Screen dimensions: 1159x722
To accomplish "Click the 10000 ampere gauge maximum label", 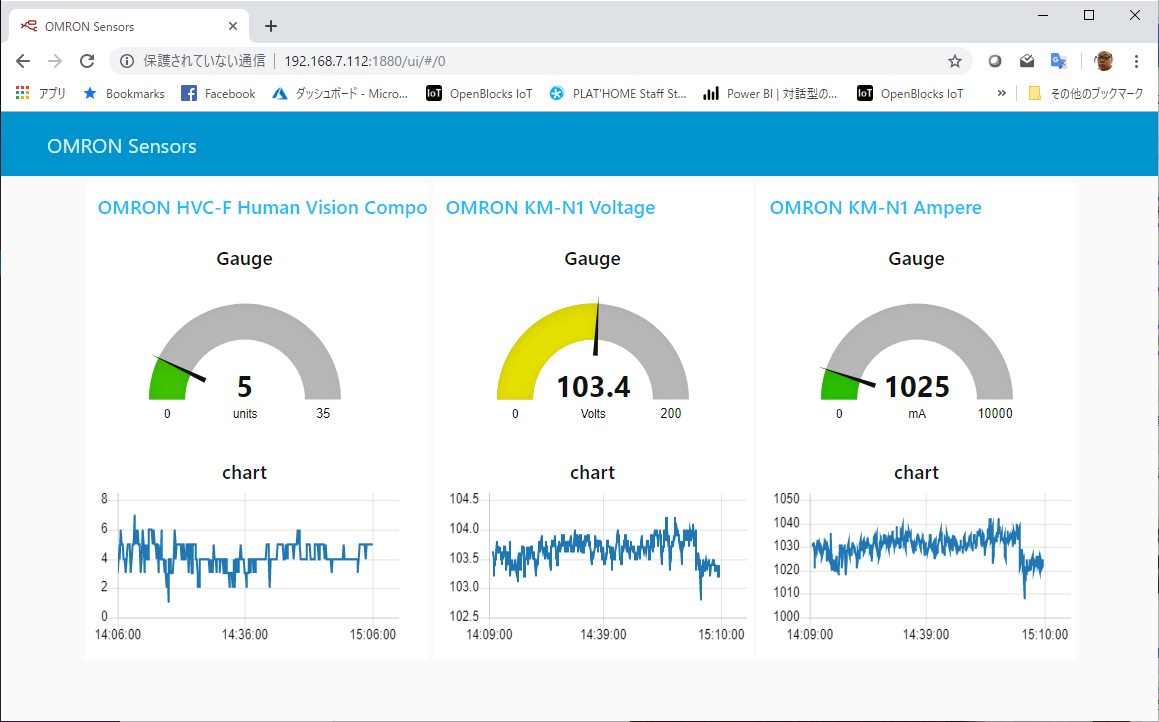I will (x=995, y=414).
